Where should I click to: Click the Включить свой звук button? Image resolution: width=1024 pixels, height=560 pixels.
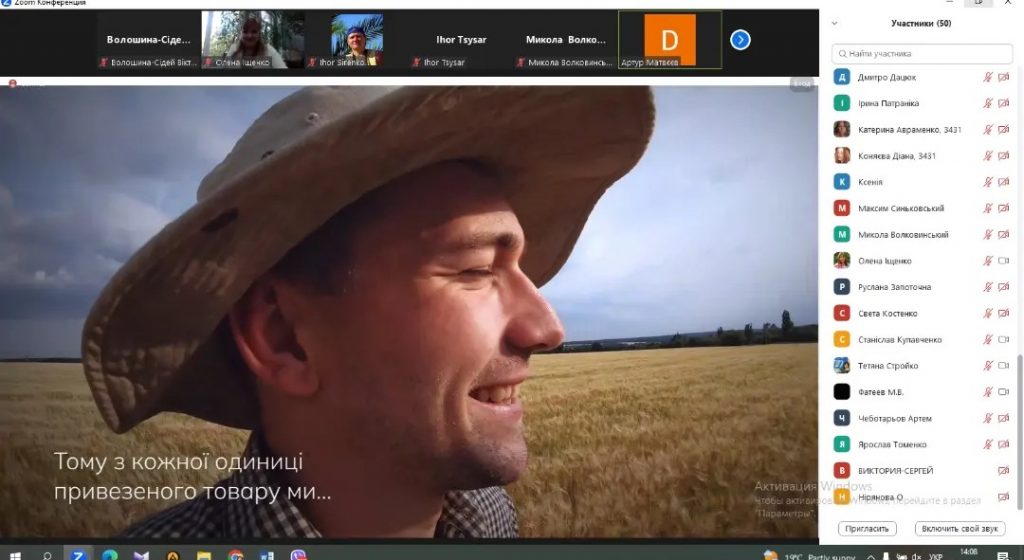[x=959, y=528]
